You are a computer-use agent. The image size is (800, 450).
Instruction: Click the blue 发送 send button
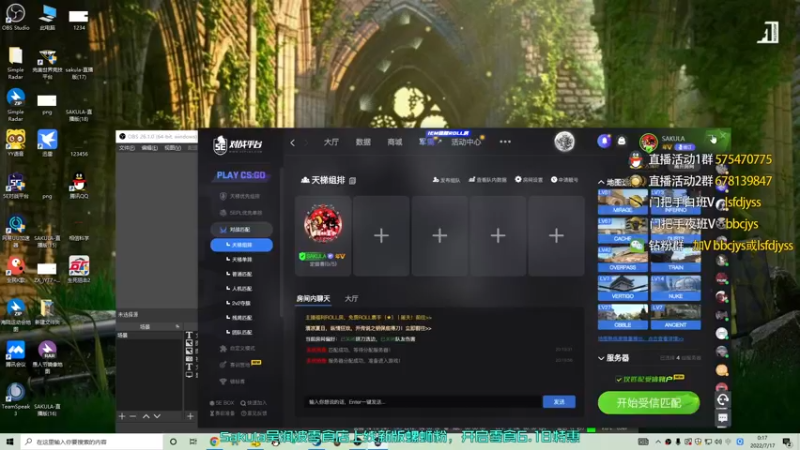tap(559, 402)
